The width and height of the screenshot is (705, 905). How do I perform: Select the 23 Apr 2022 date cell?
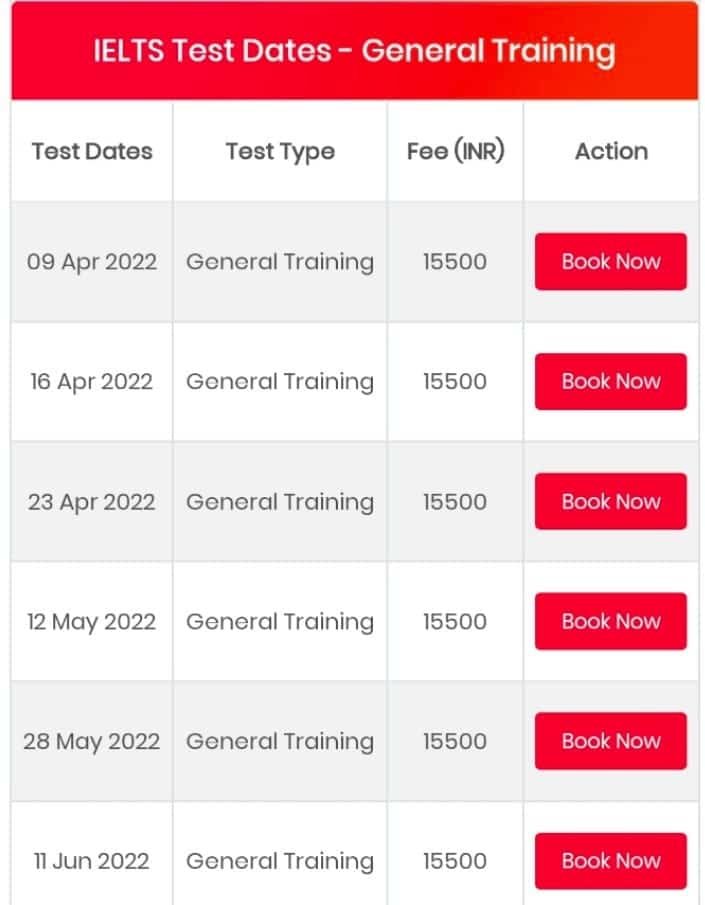(x=90, y=501)
